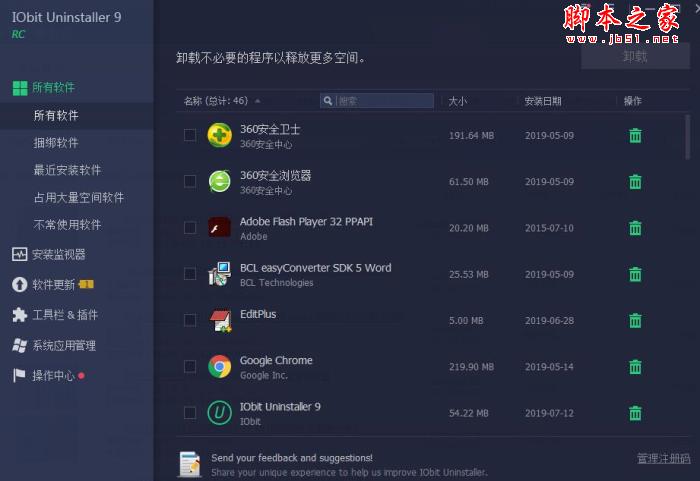The height and width of the screenshot is (481, 700).
Task: Show 不常使用软件
Action: pyautogui.click(x=67, y=225)
